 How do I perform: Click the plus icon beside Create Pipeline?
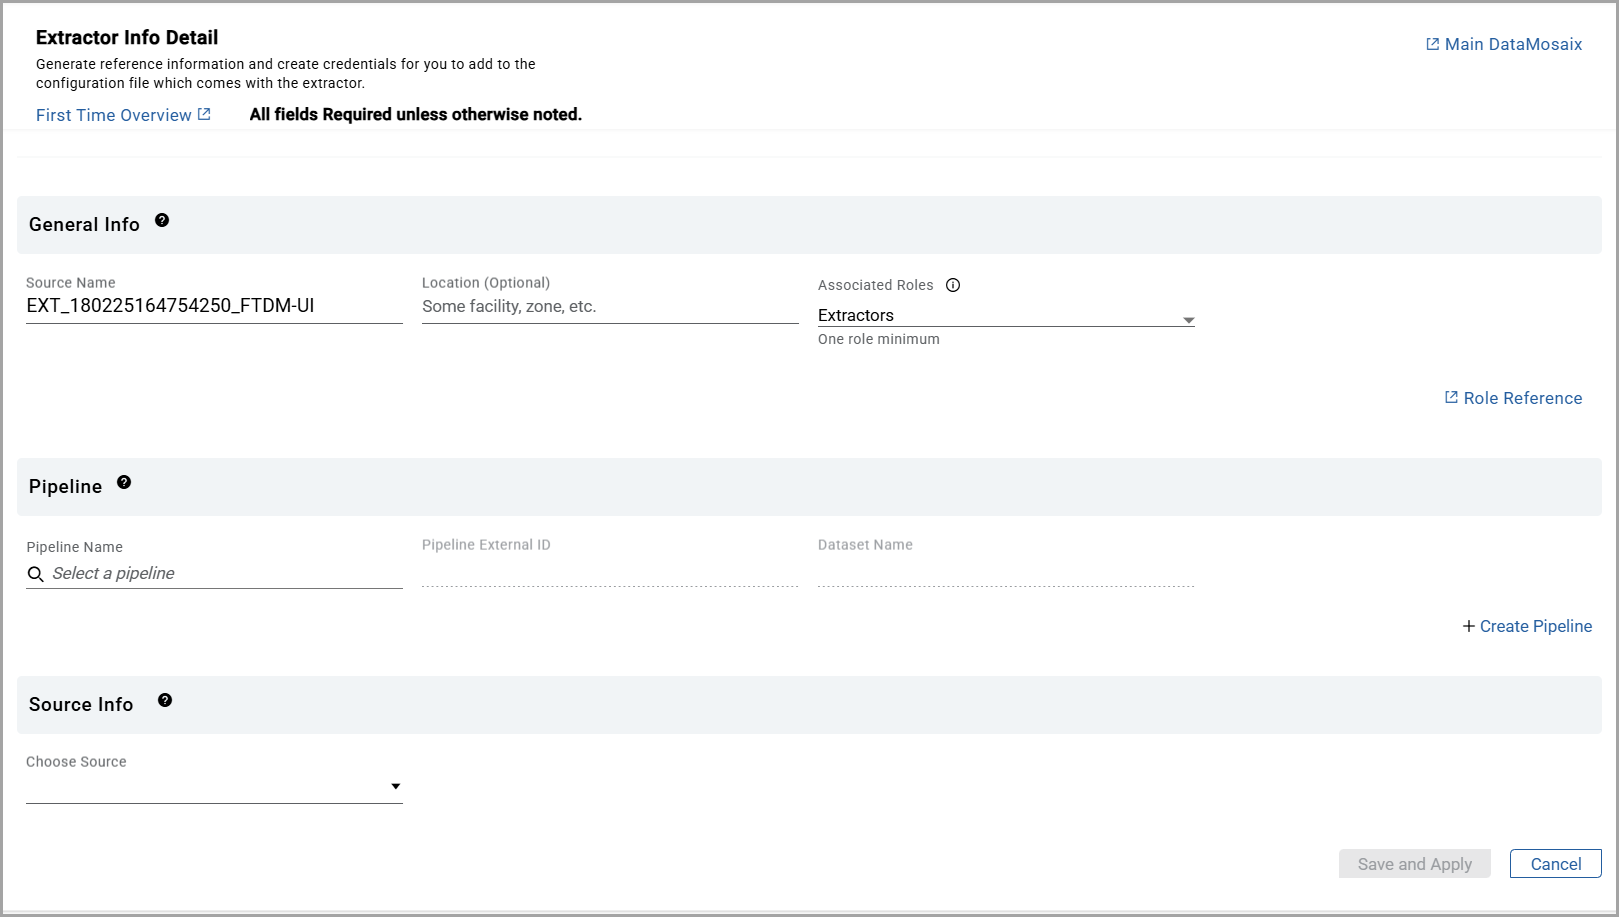(x=1468, y=626)
